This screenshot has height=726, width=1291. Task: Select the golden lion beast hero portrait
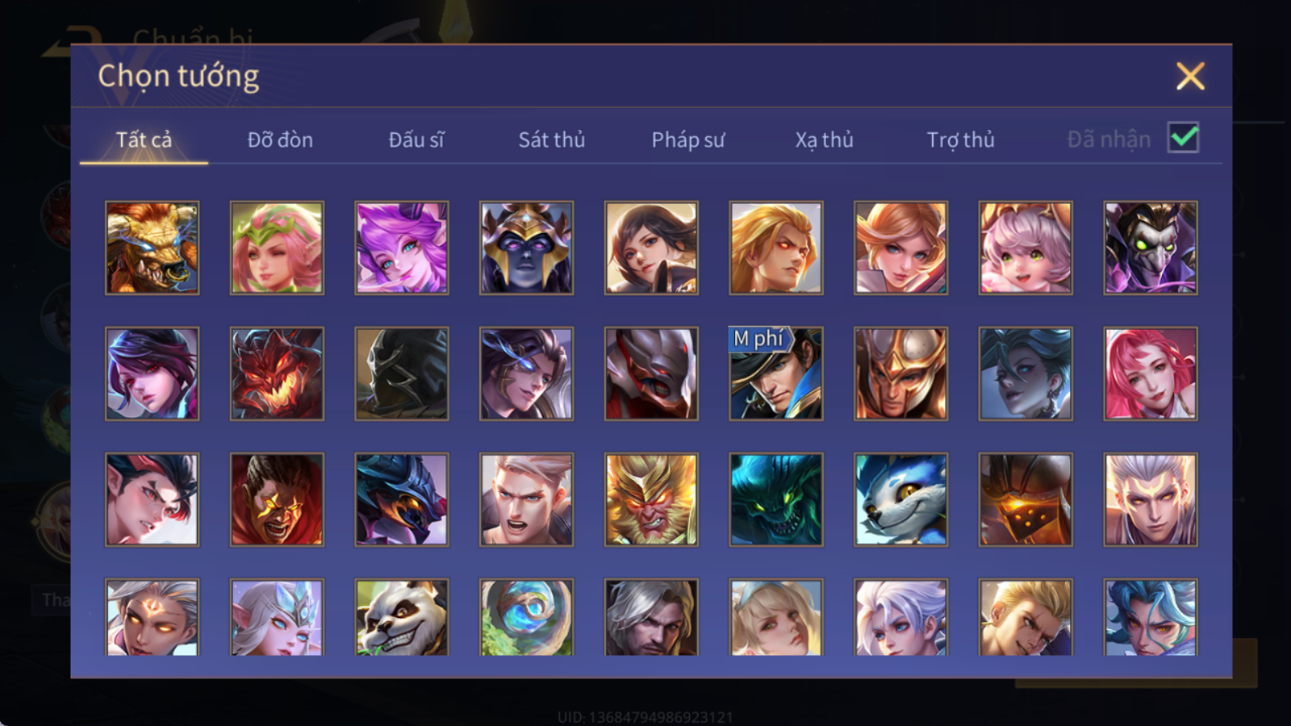click(152, 248)
